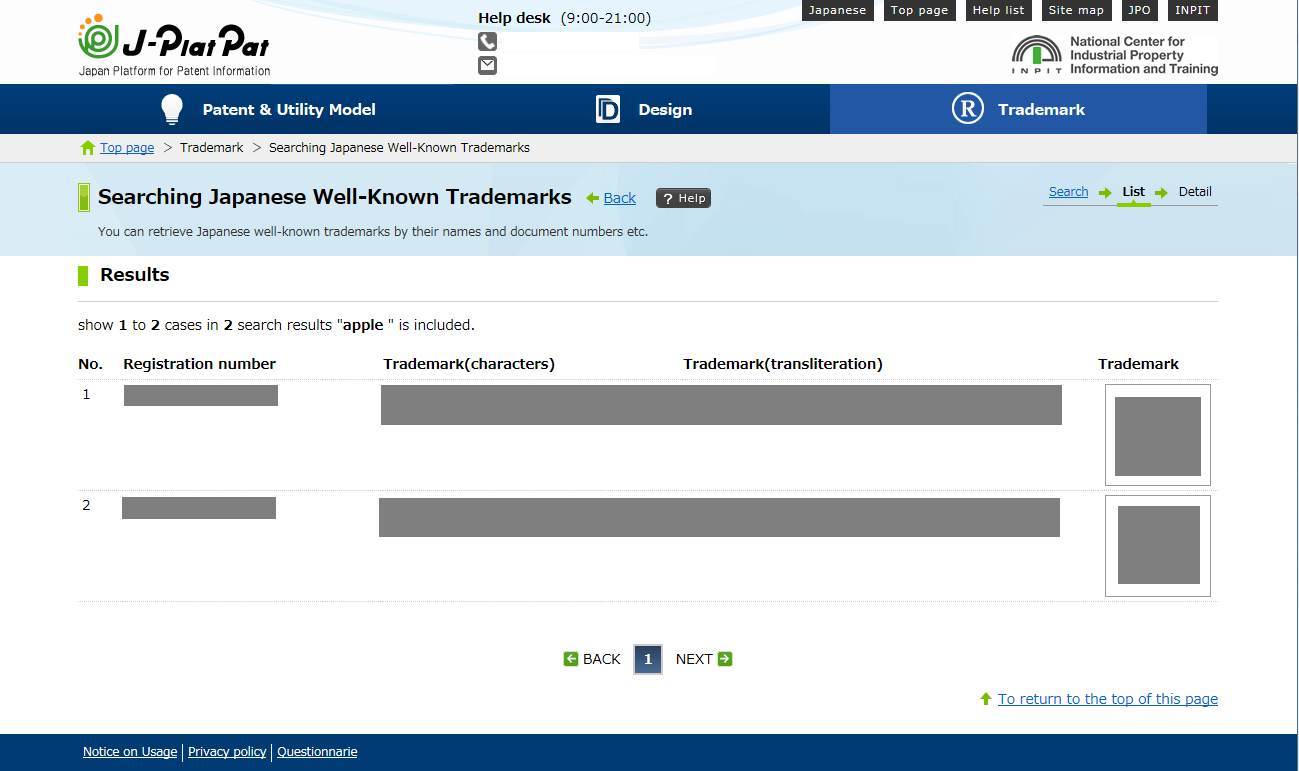This screenshot has width=1299, height=771.
Task: Open the Help list page
Action: [998, 10]
